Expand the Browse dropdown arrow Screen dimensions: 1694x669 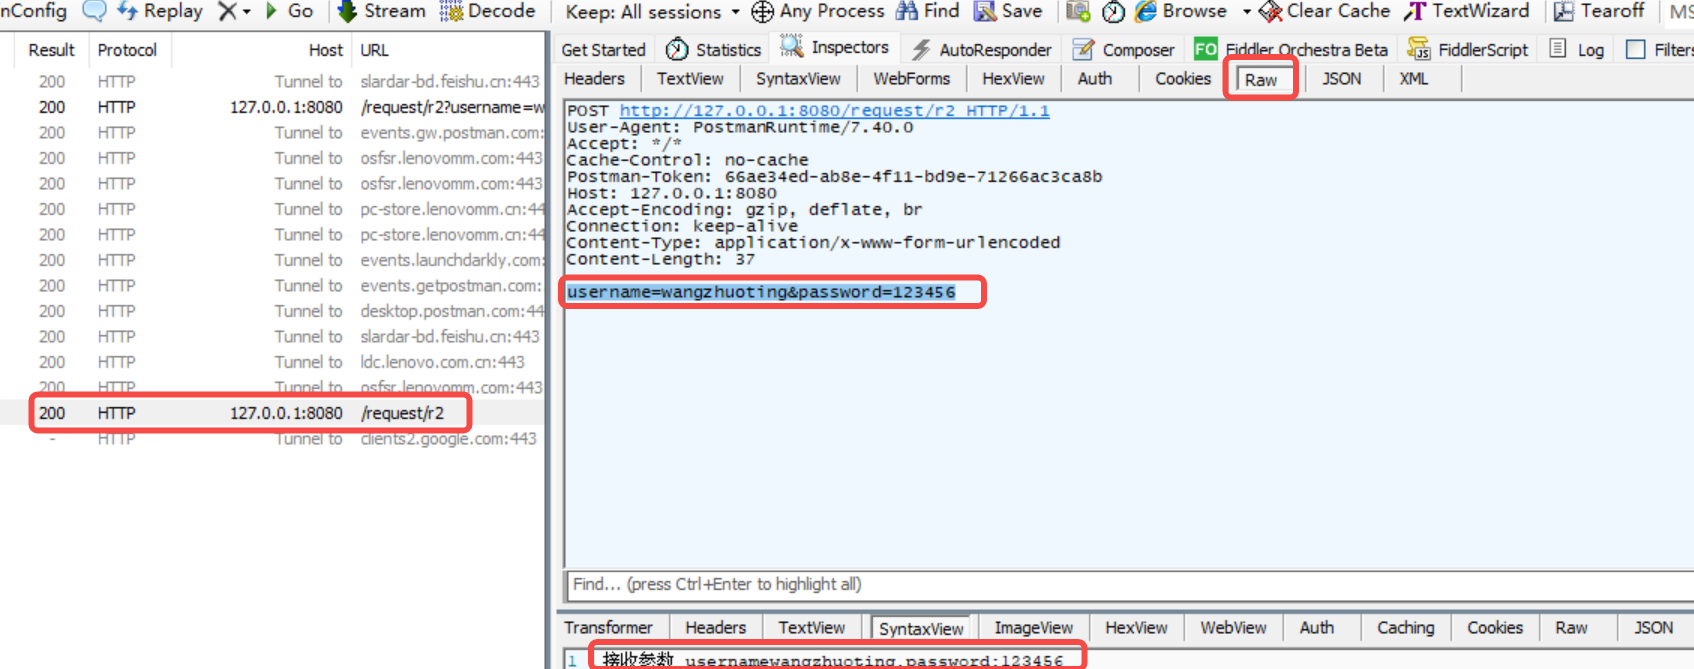click(1246, 12)
